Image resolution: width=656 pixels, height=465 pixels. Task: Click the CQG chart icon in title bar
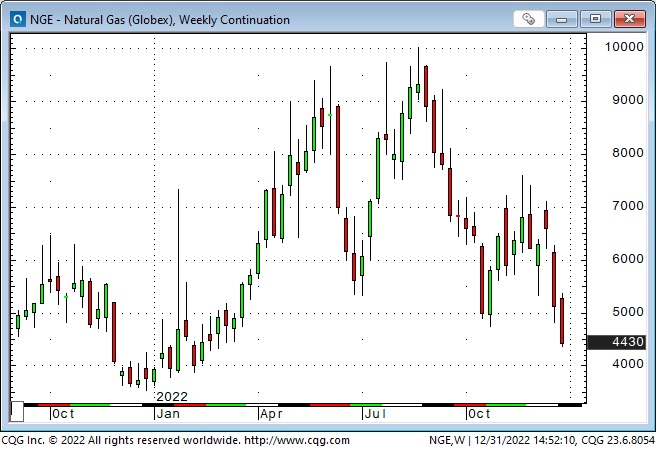tap(18, 19)
